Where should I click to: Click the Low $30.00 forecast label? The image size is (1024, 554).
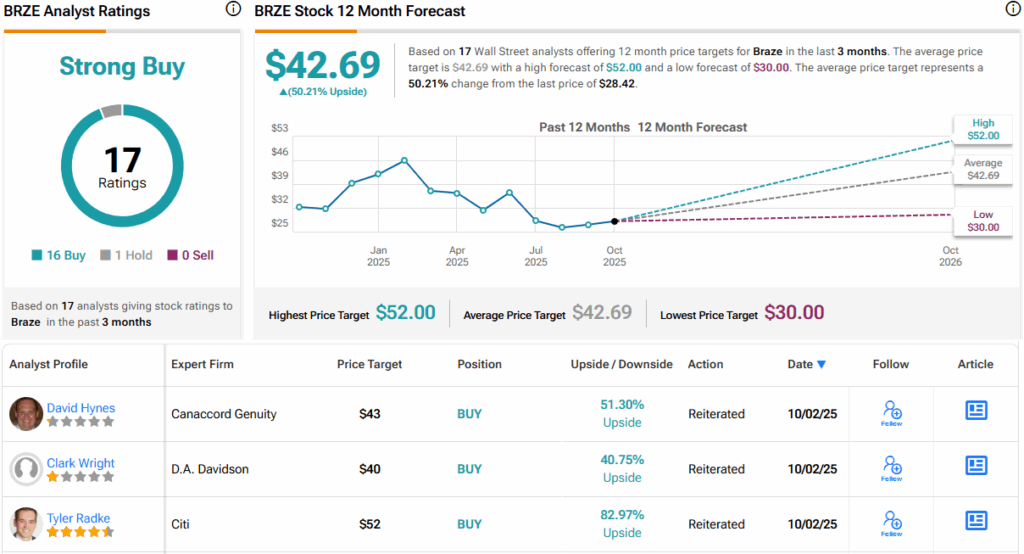[x=982, y=221]
